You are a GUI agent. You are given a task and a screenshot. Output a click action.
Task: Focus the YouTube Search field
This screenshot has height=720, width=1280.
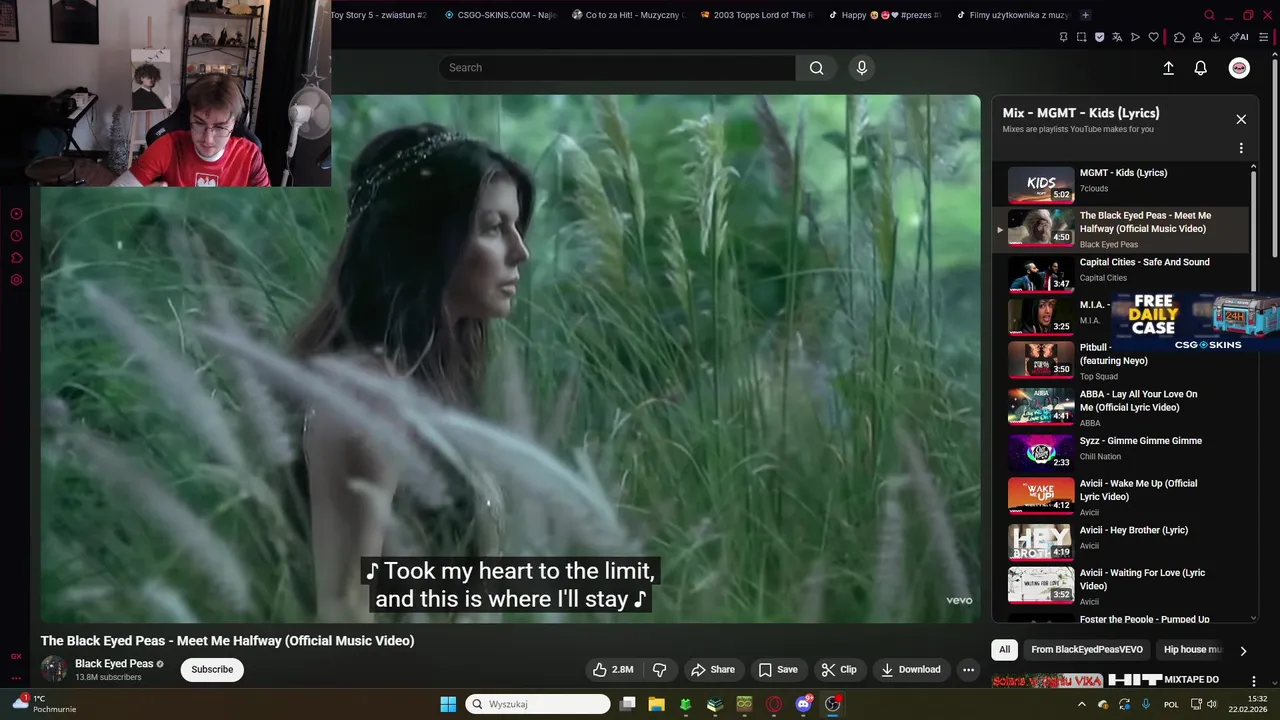(617, 68)
